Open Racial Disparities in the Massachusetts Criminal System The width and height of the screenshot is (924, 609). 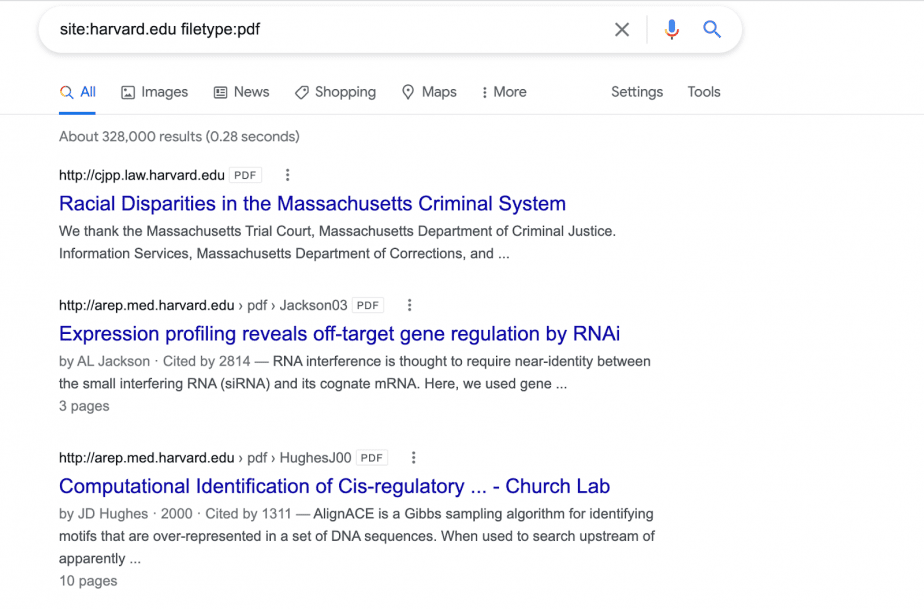(x=312, y=203)
